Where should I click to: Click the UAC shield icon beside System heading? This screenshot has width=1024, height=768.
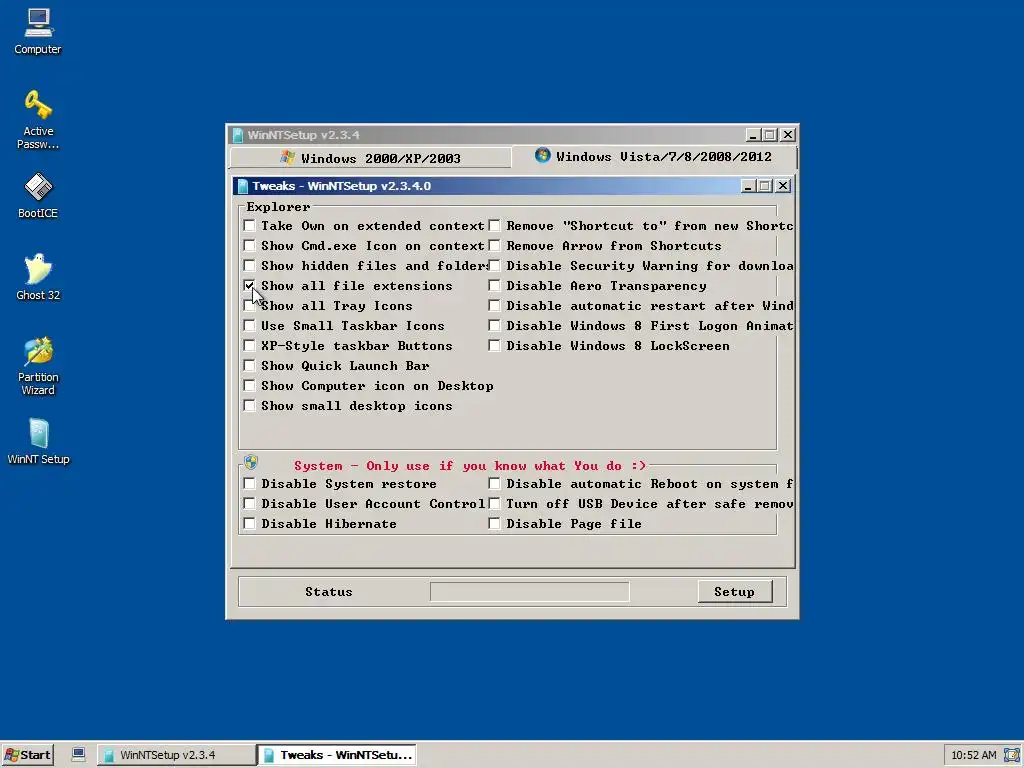pos(251,463)
